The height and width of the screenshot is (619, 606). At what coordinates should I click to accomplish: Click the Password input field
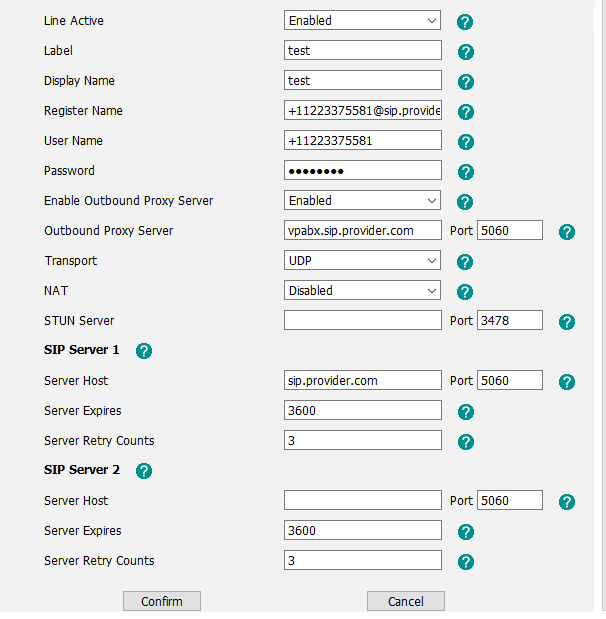362,170
